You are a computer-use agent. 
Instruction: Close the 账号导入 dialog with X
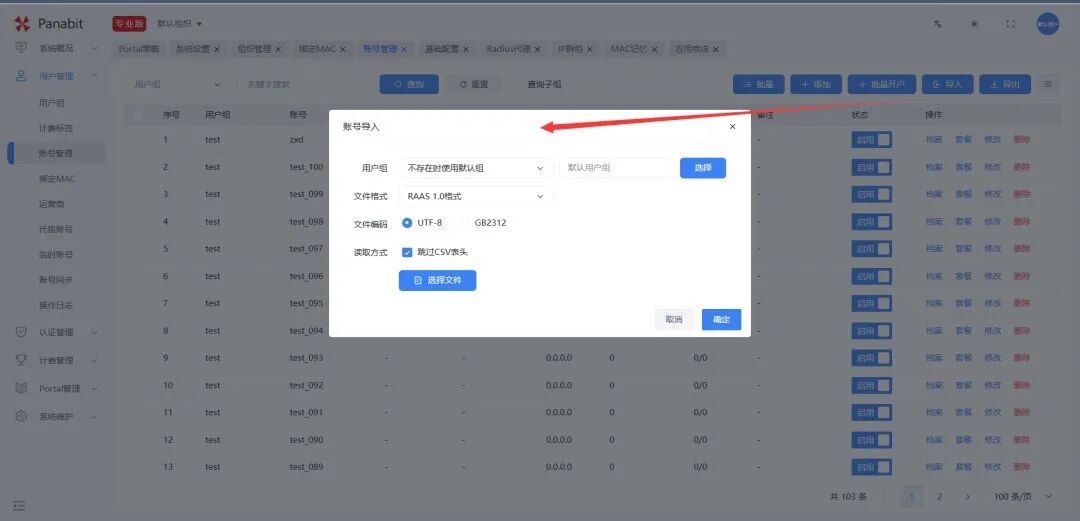coord(732,127)
